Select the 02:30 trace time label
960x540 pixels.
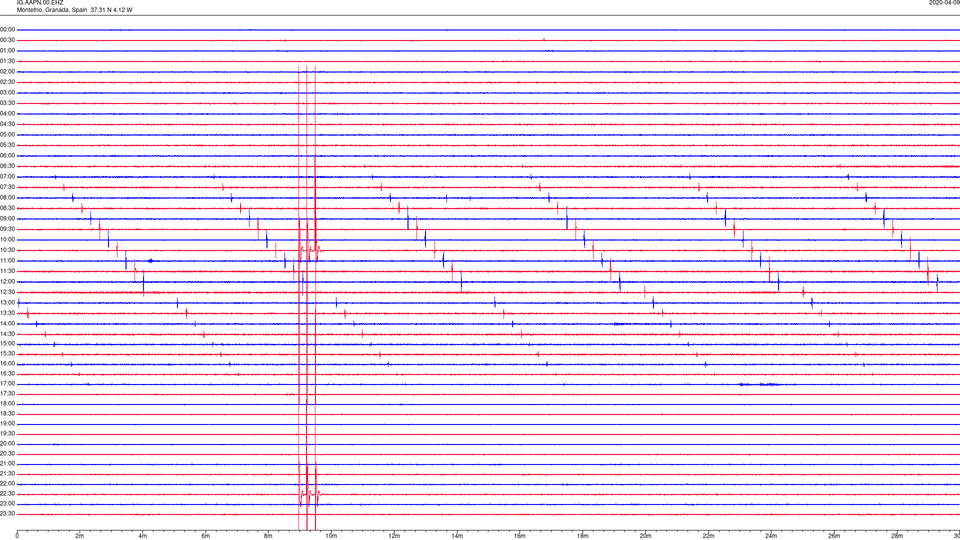point(8,82)
